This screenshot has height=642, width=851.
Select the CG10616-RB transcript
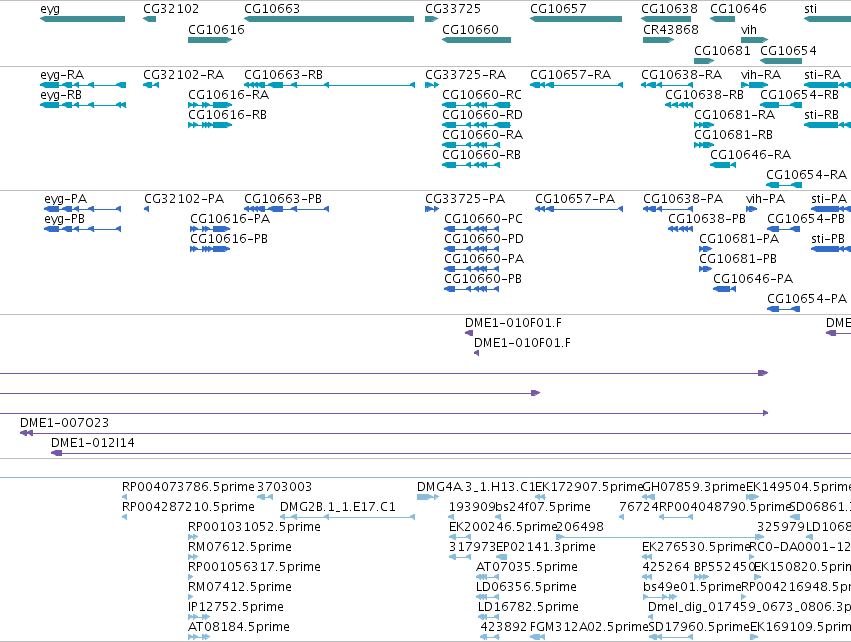(210, 125)
